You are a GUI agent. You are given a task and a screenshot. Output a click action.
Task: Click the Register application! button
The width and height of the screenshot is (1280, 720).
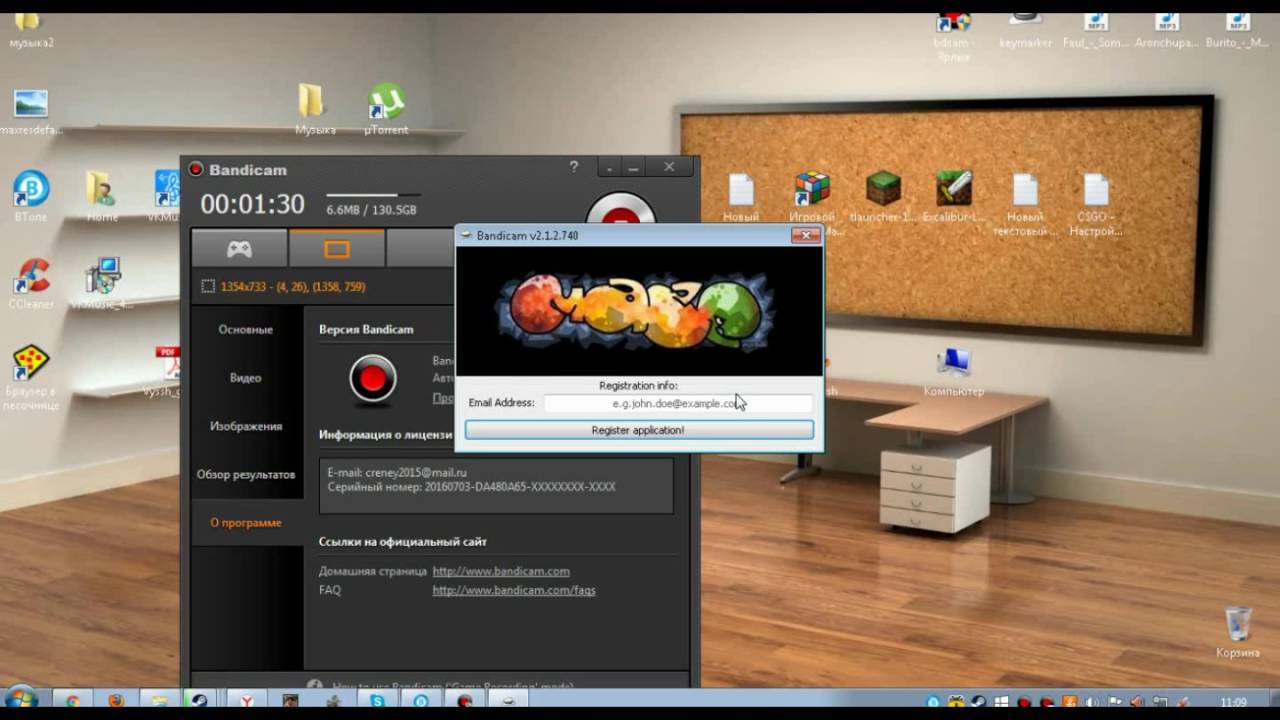tap(638, 430)
